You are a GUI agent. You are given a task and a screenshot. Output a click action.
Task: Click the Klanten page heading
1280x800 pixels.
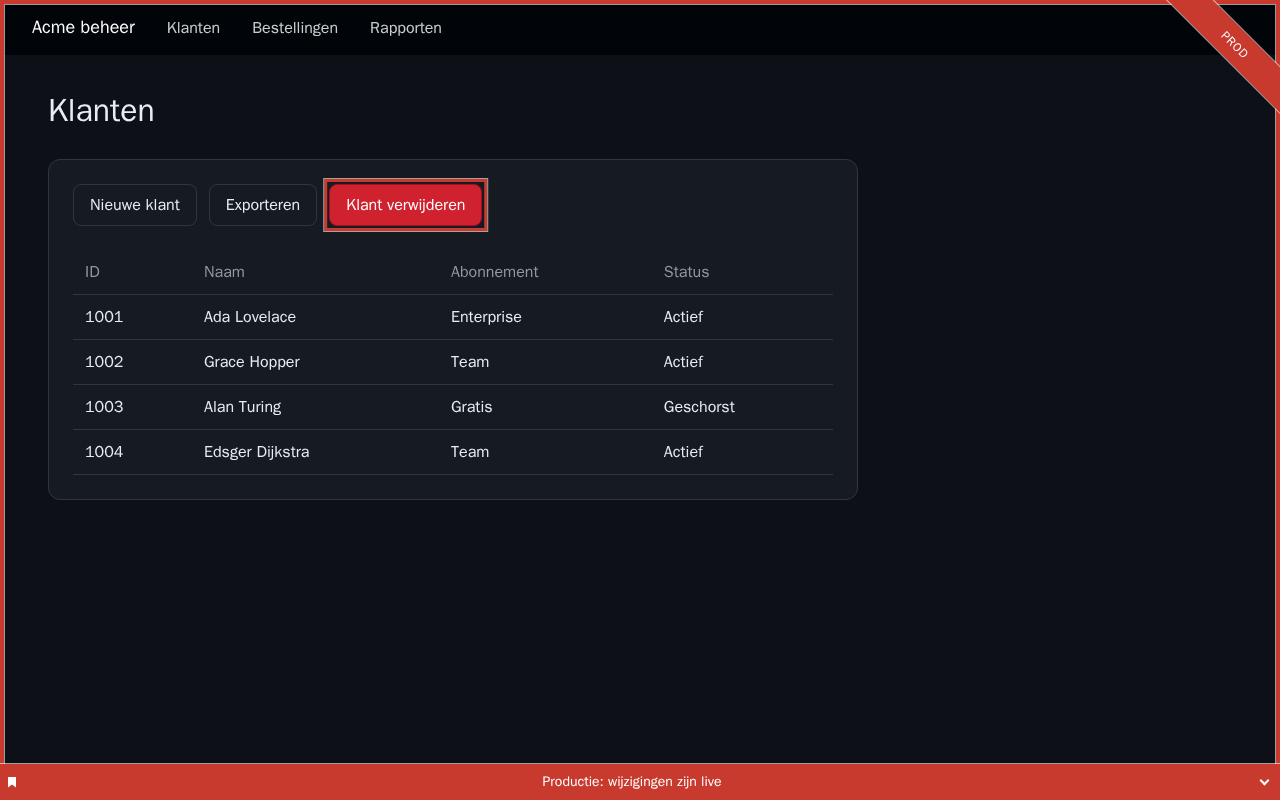pyautogui.click(x=101, y=111)
